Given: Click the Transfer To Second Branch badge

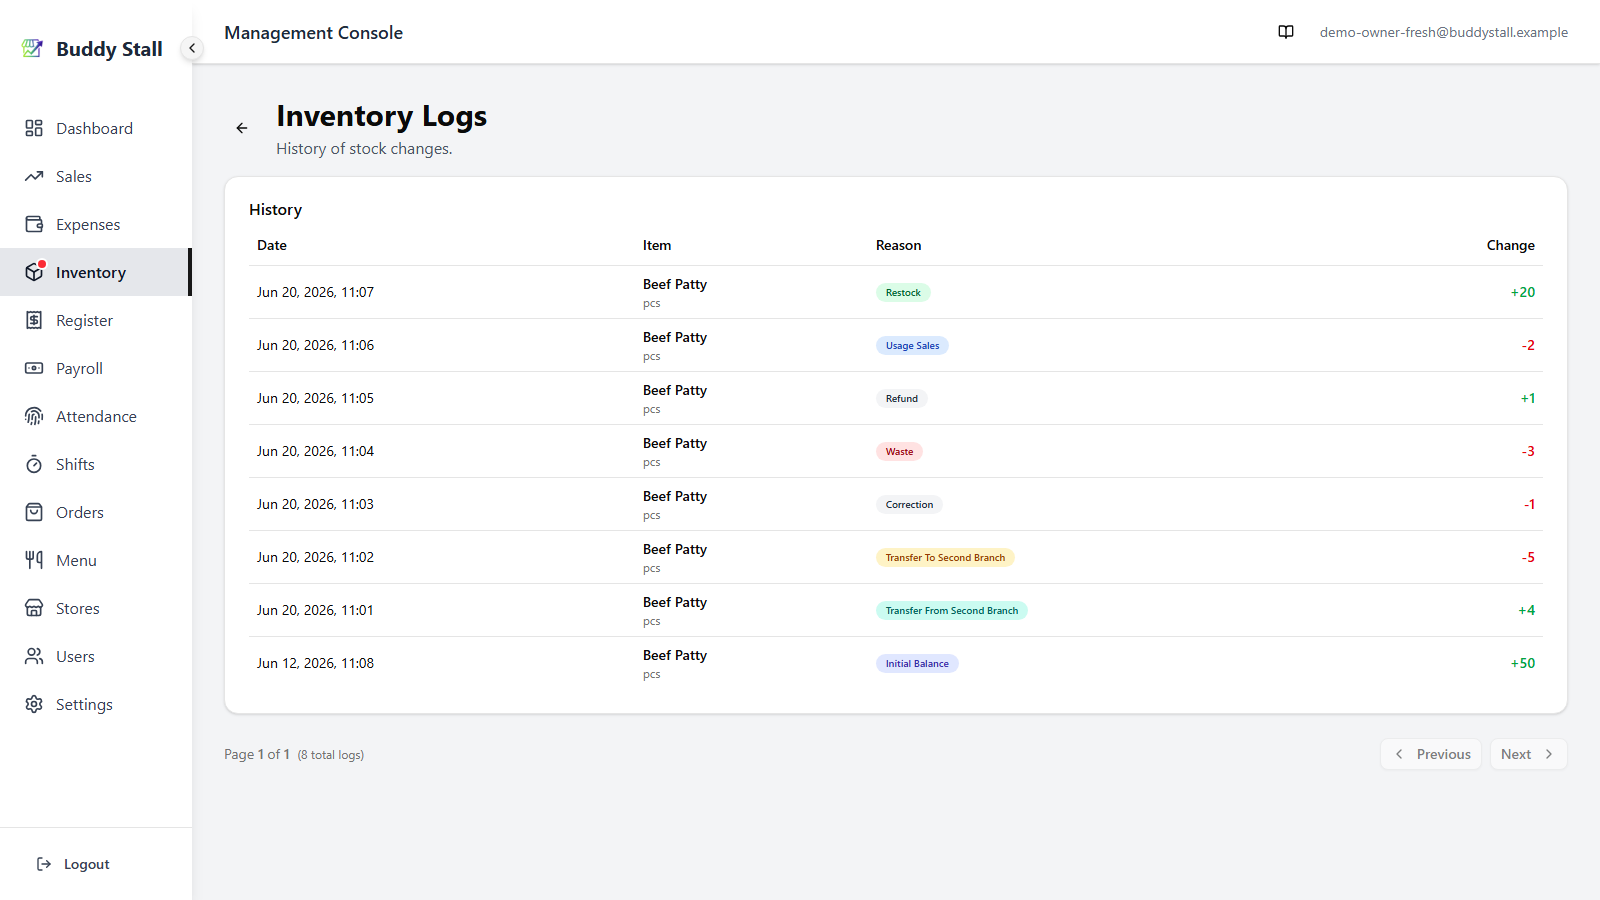Looking at the screenshot, I should click(945, 558).
